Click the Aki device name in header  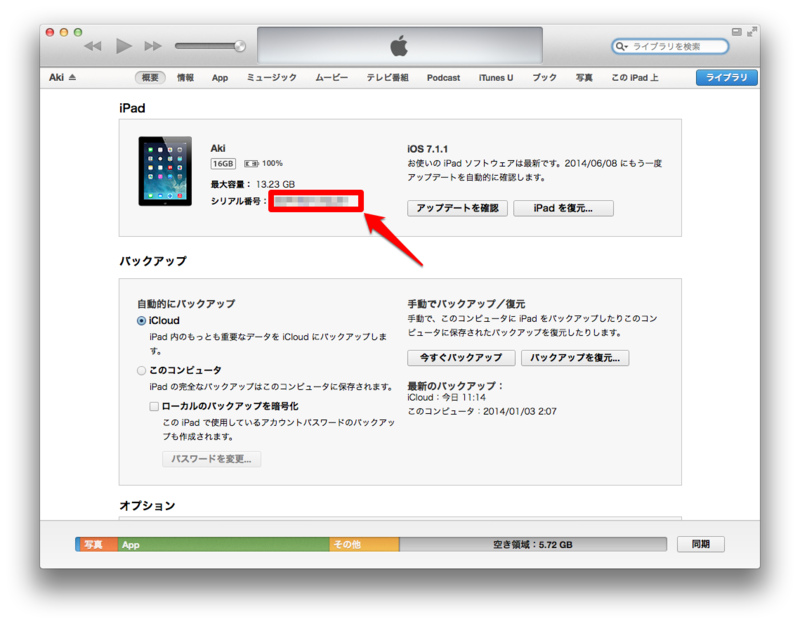[56, 78]
